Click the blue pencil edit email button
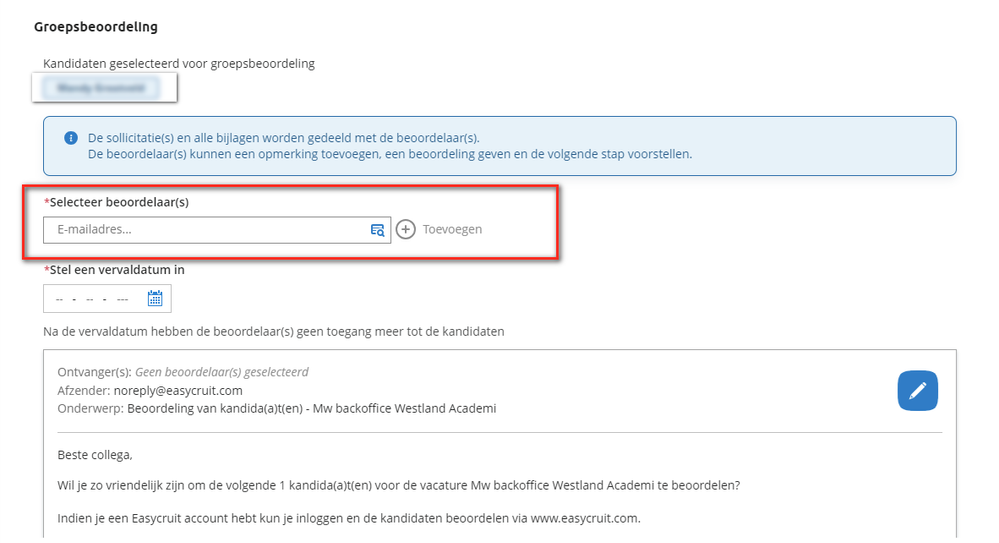The width and height of the screenshot is (999, 543). coord(917,391)
